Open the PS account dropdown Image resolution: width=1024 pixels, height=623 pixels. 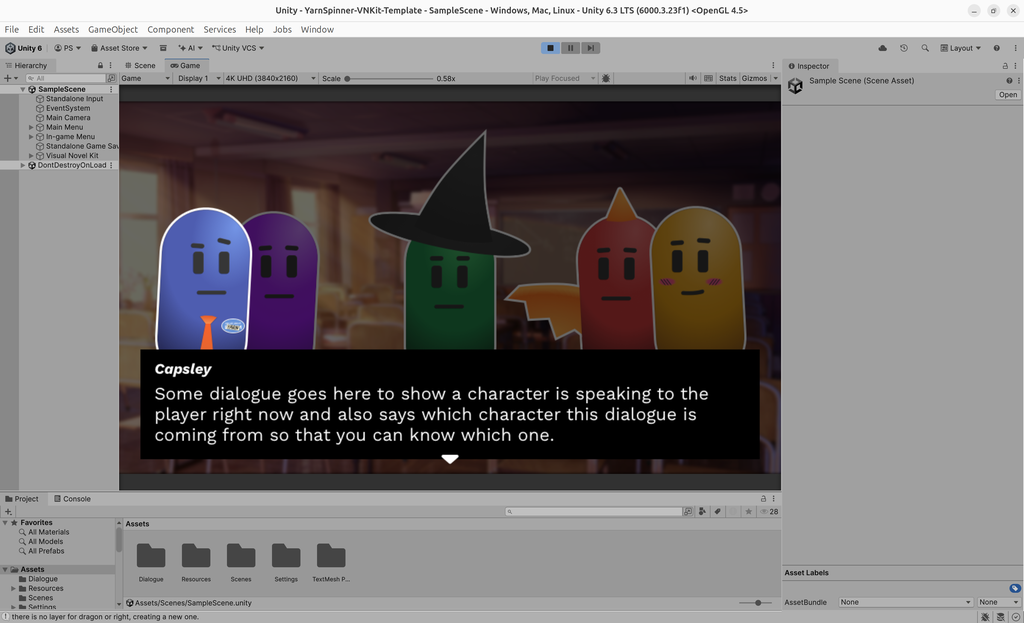[68, 48]
